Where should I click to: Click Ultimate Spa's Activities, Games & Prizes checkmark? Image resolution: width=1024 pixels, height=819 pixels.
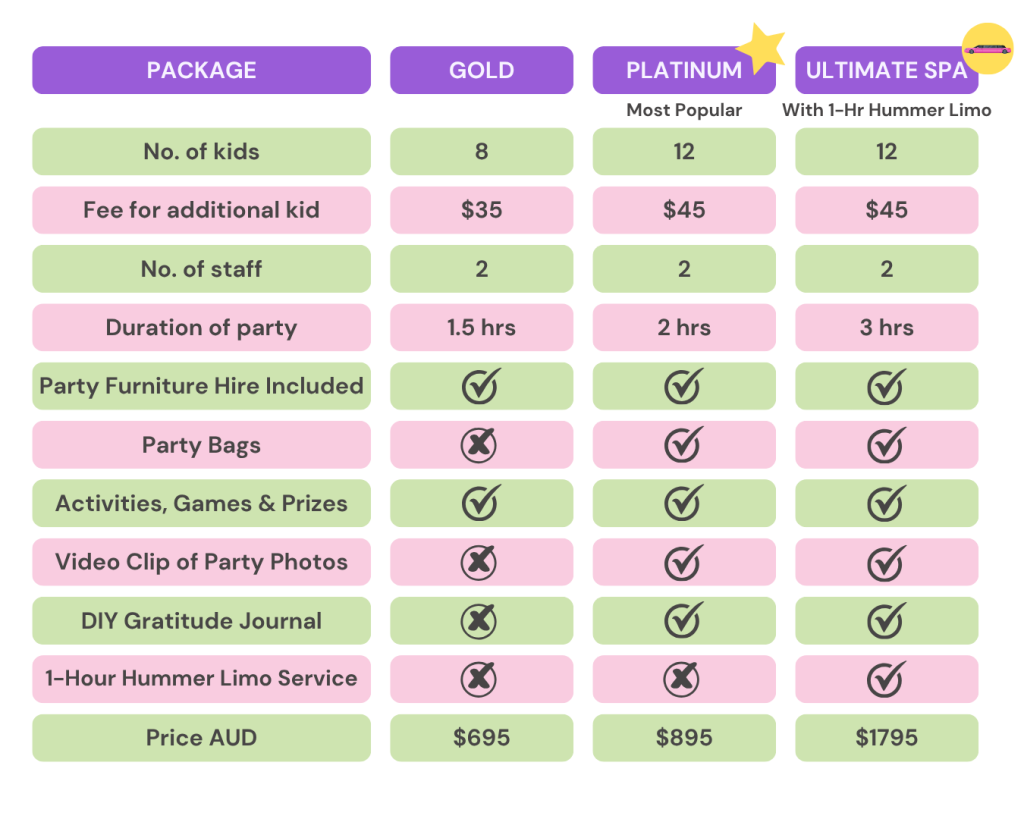pyautogui.click(x=886, y=503)
